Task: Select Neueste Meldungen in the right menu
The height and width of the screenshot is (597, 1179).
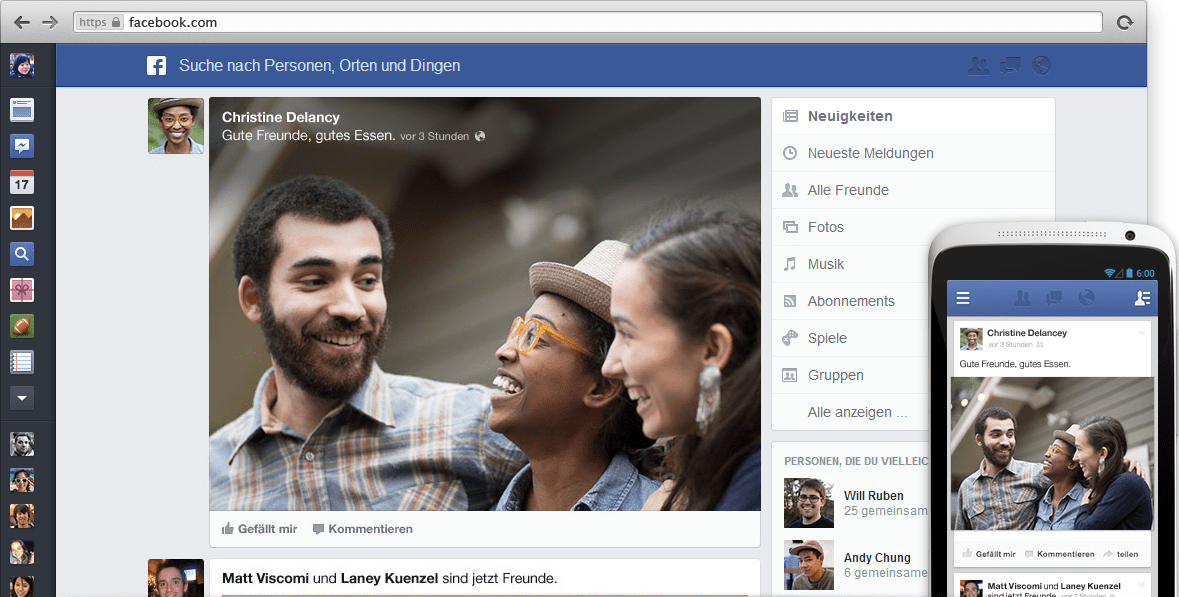Action: click(x=914, y=153)
